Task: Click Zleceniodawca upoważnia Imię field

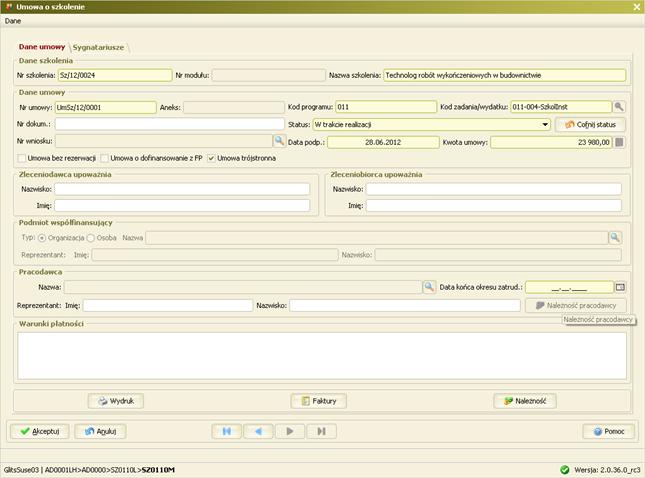Action: click(x=182, y=205)
